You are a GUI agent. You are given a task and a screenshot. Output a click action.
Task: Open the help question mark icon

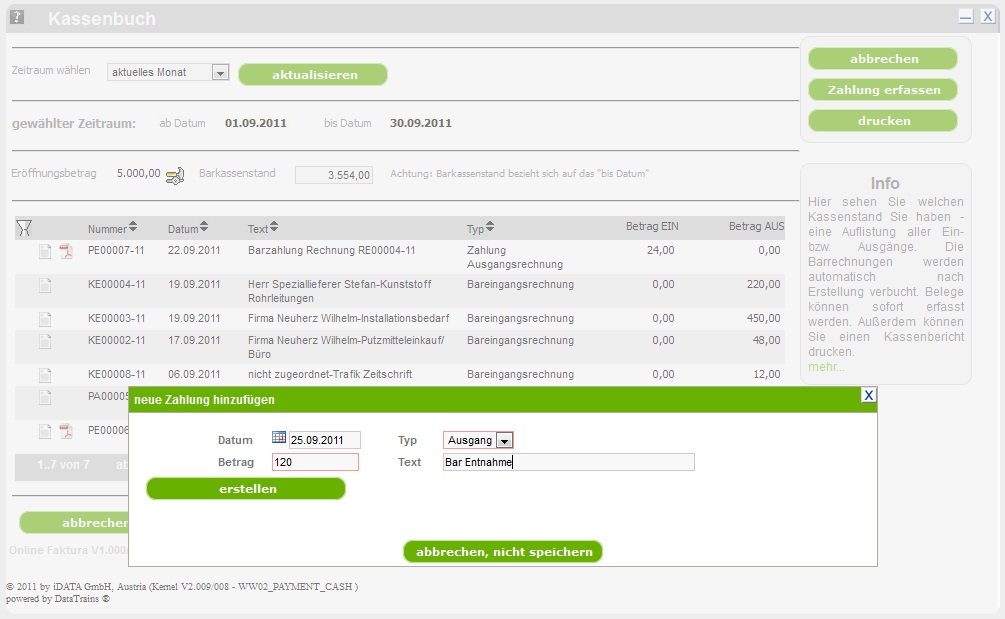pyautogui.click(x=17, y=17)
